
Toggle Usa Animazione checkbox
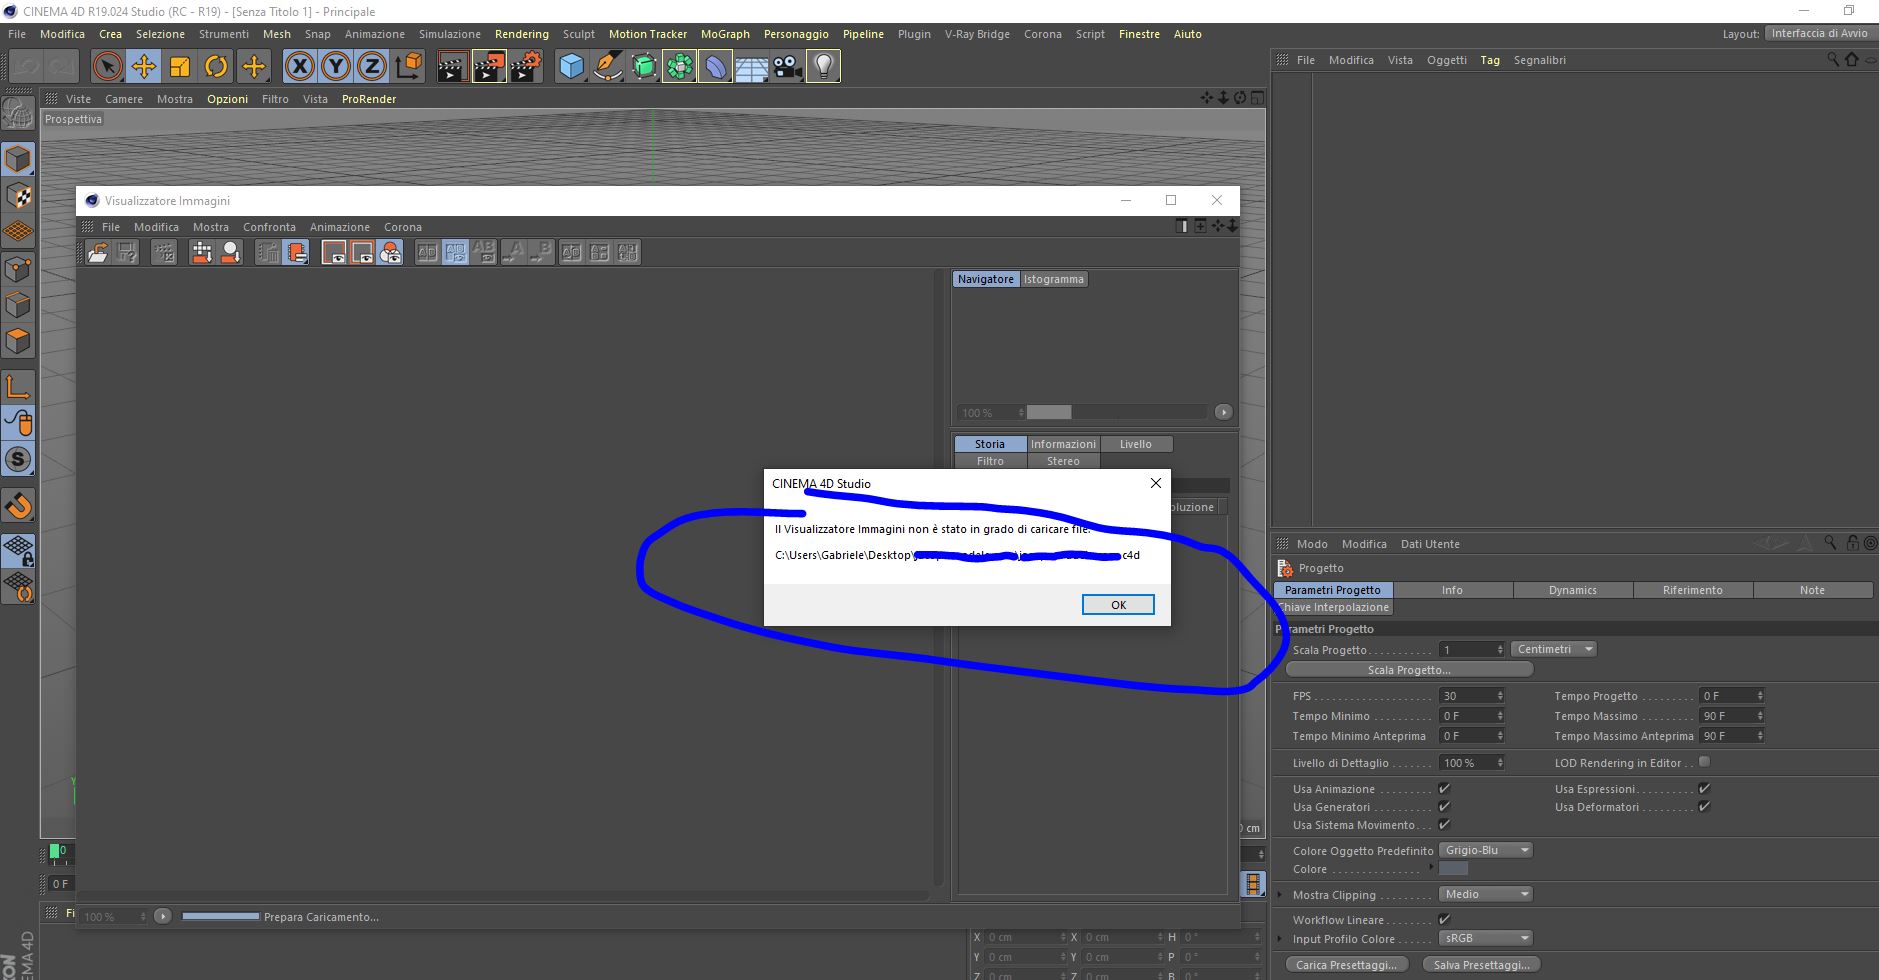1444,789
